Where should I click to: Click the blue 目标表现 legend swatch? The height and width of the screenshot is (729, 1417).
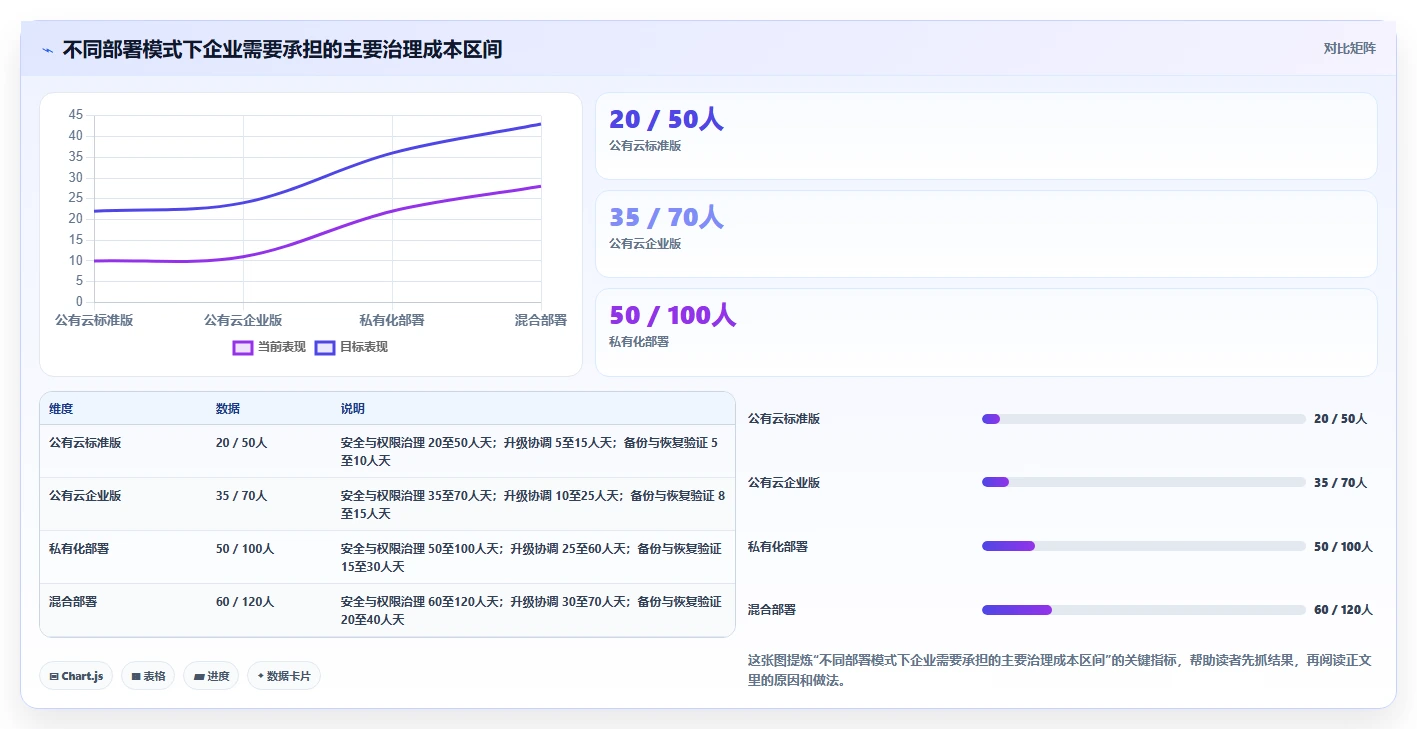click(x=324, y=347)
